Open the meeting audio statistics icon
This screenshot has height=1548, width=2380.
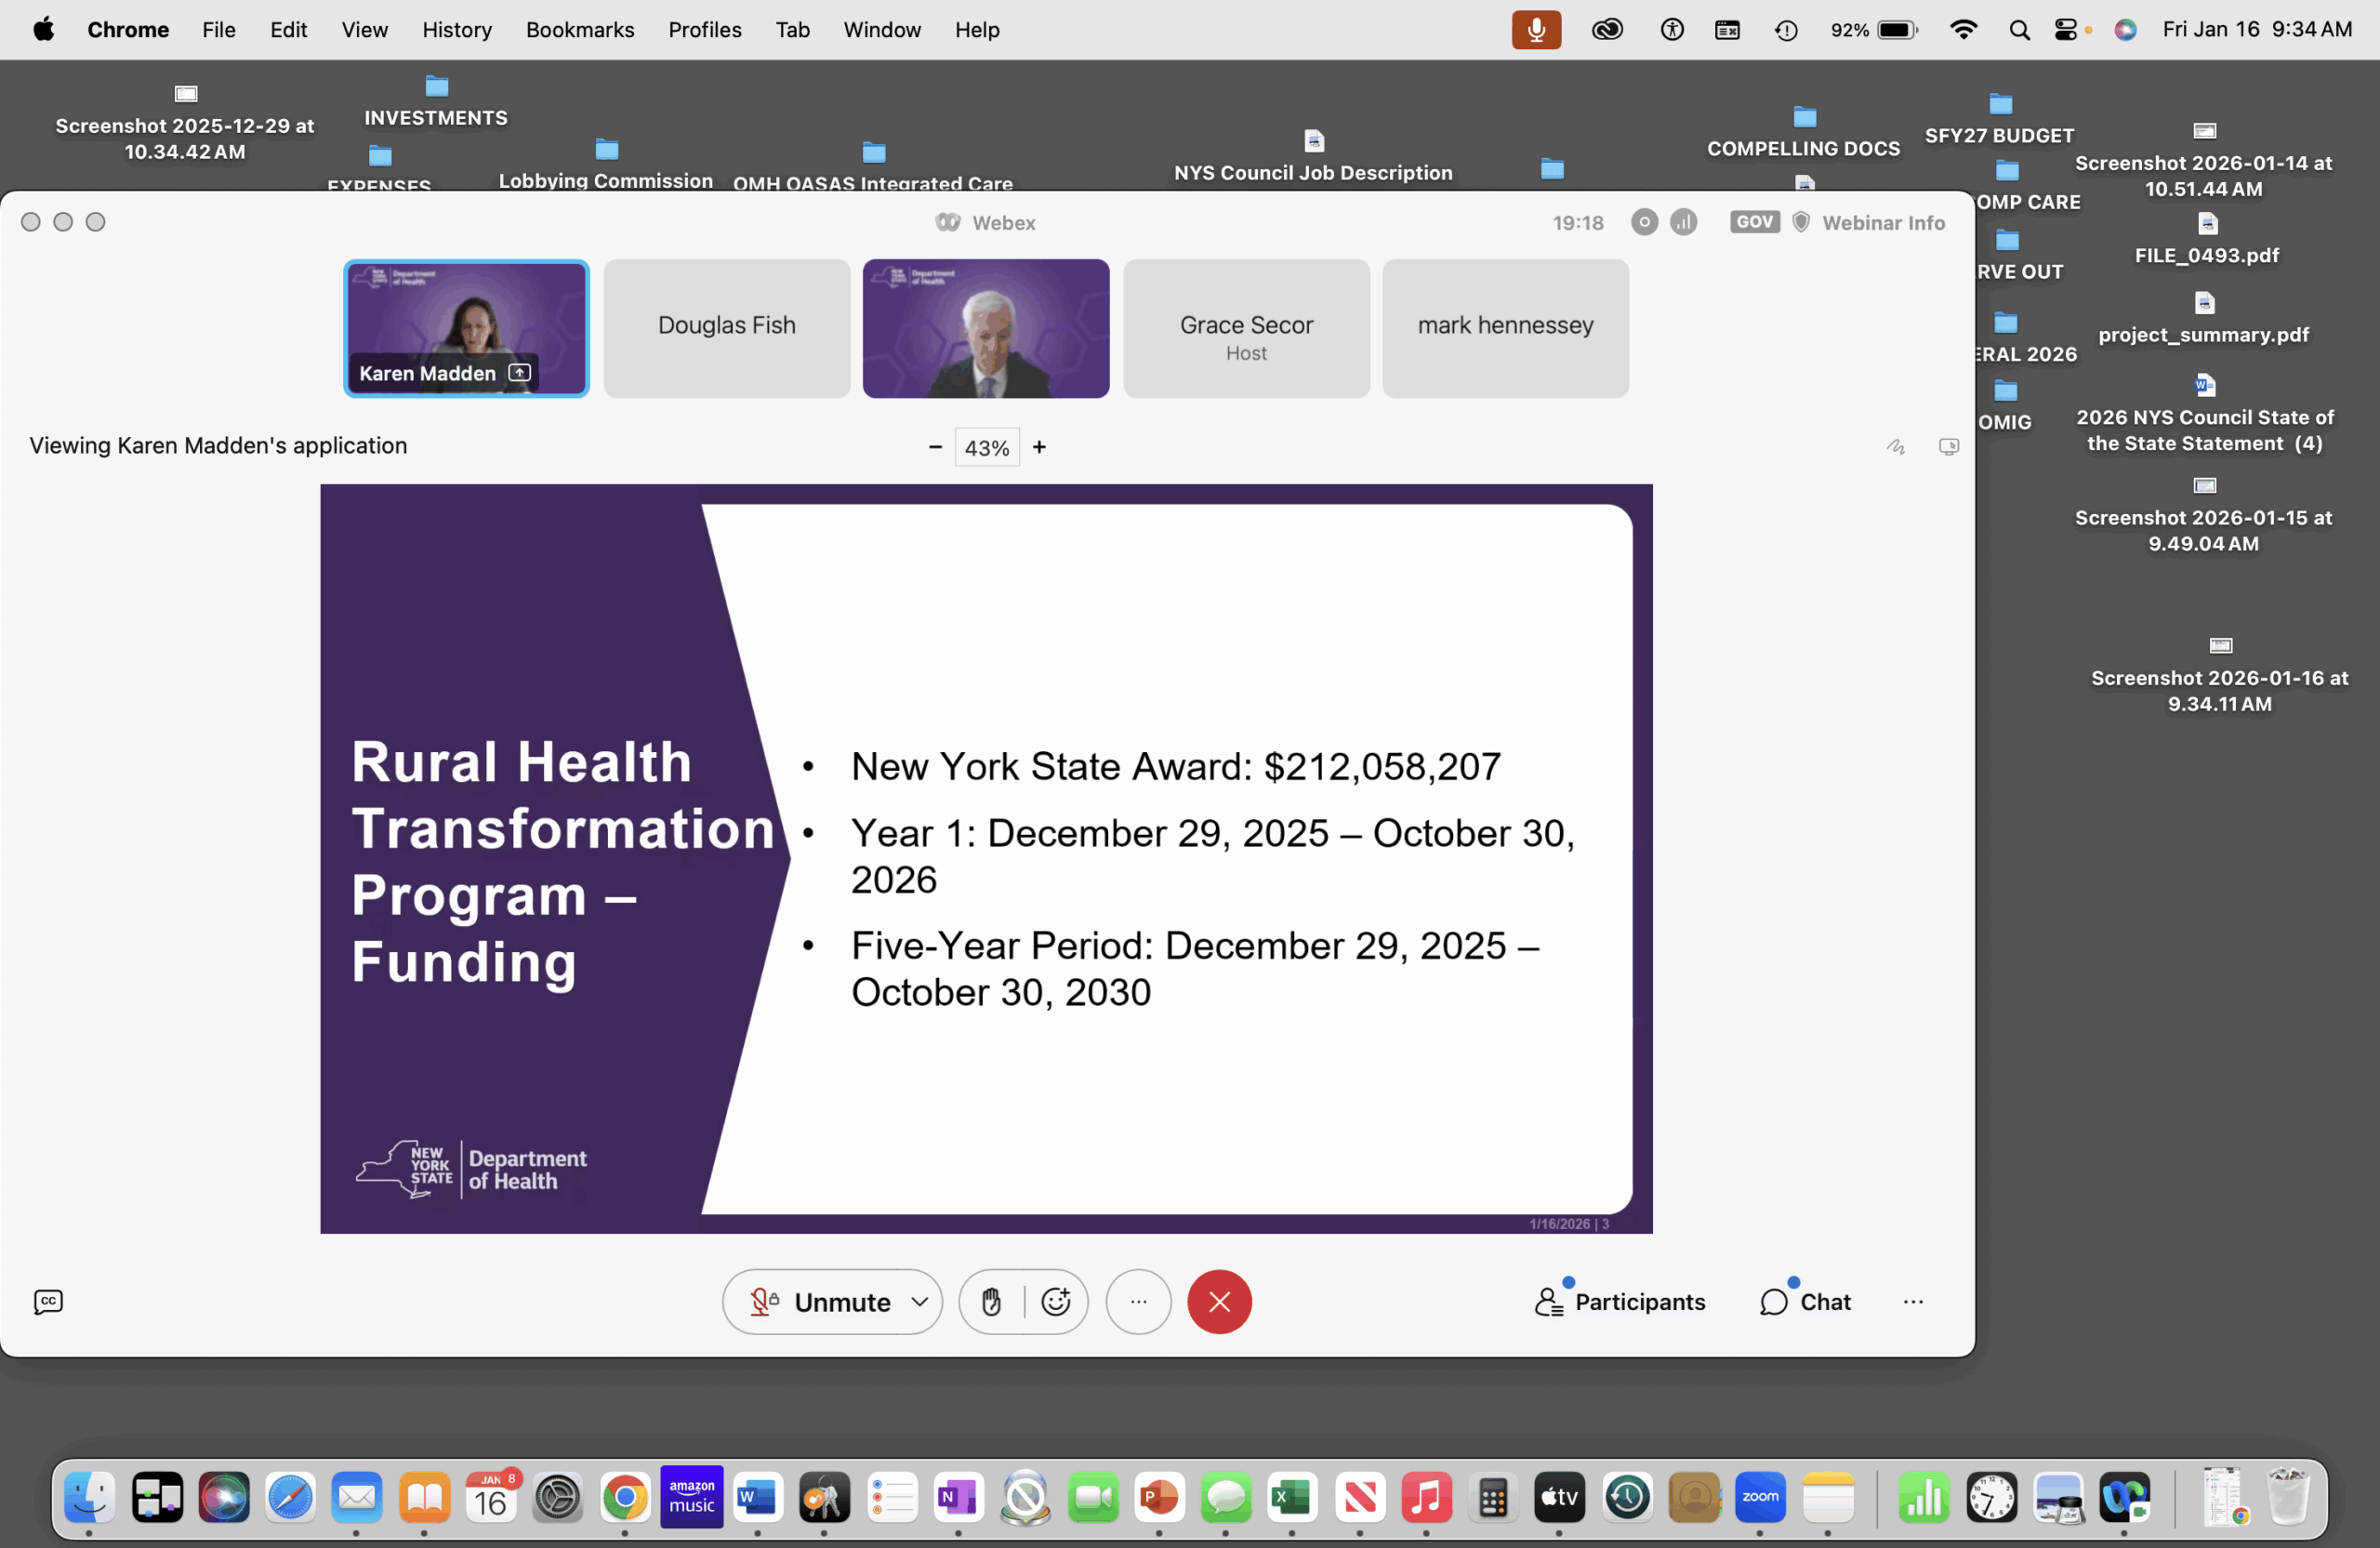tap(1684, 222)
